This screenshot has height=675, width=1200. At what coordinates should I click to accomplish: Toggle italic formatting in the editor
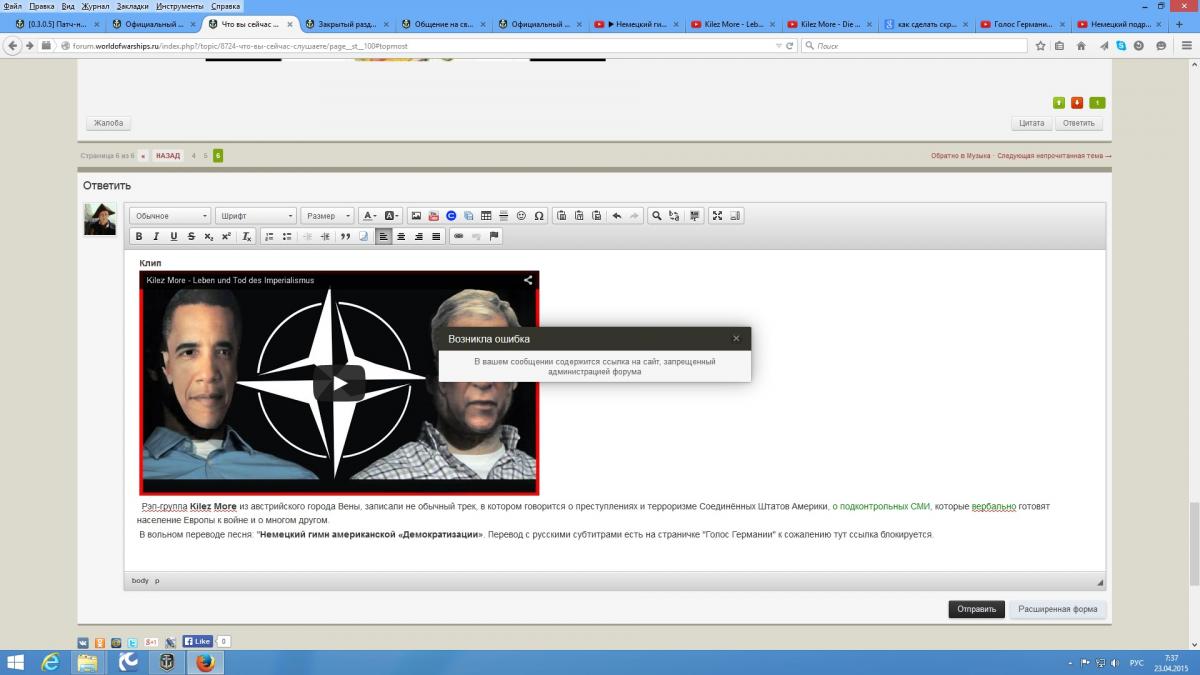pos(156,236)
